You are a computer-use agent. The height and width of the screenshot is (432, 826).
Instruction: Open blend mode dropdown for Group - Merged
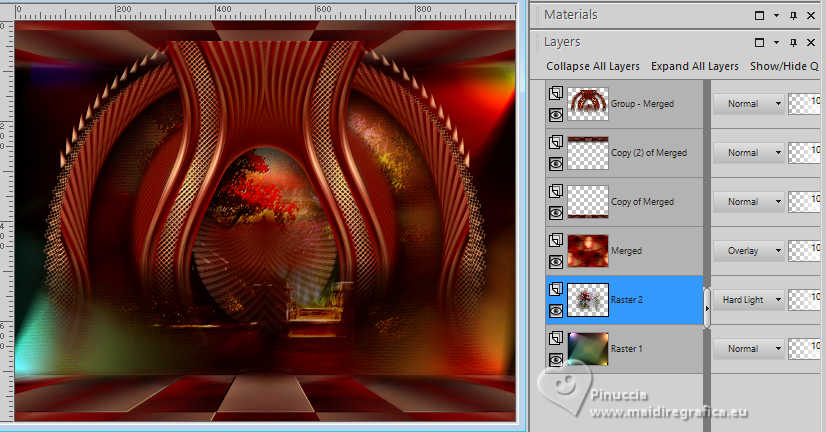749,104
